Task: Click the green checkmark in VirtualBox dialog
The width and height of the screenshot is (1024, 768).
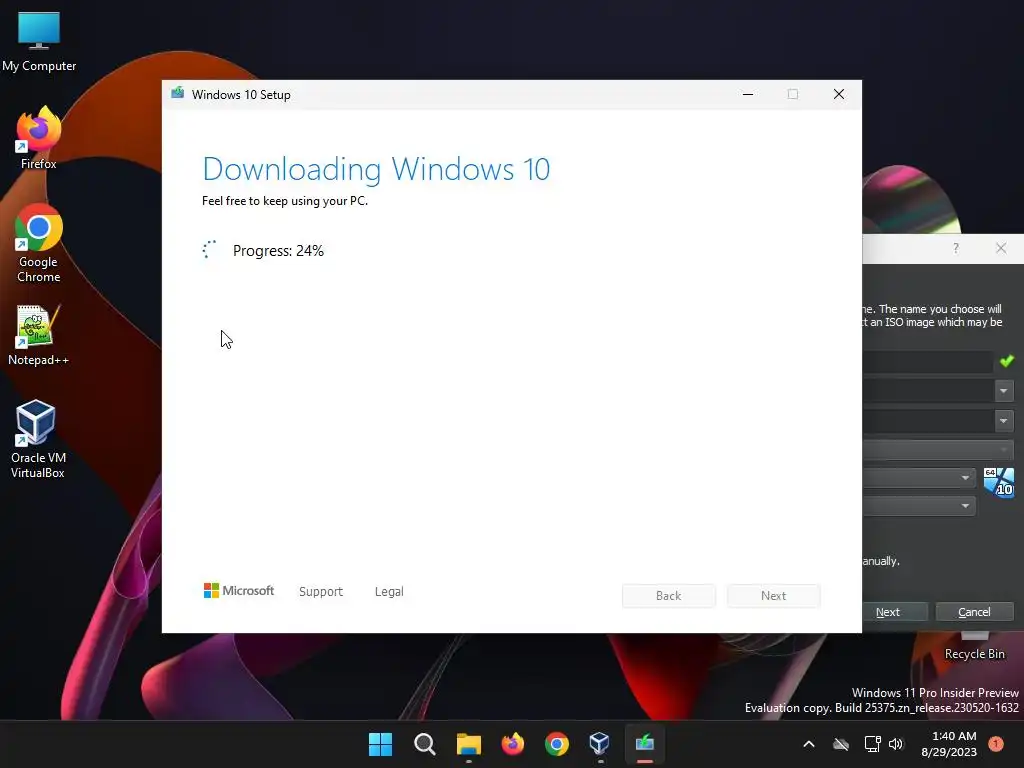Action: (1006, 360)
